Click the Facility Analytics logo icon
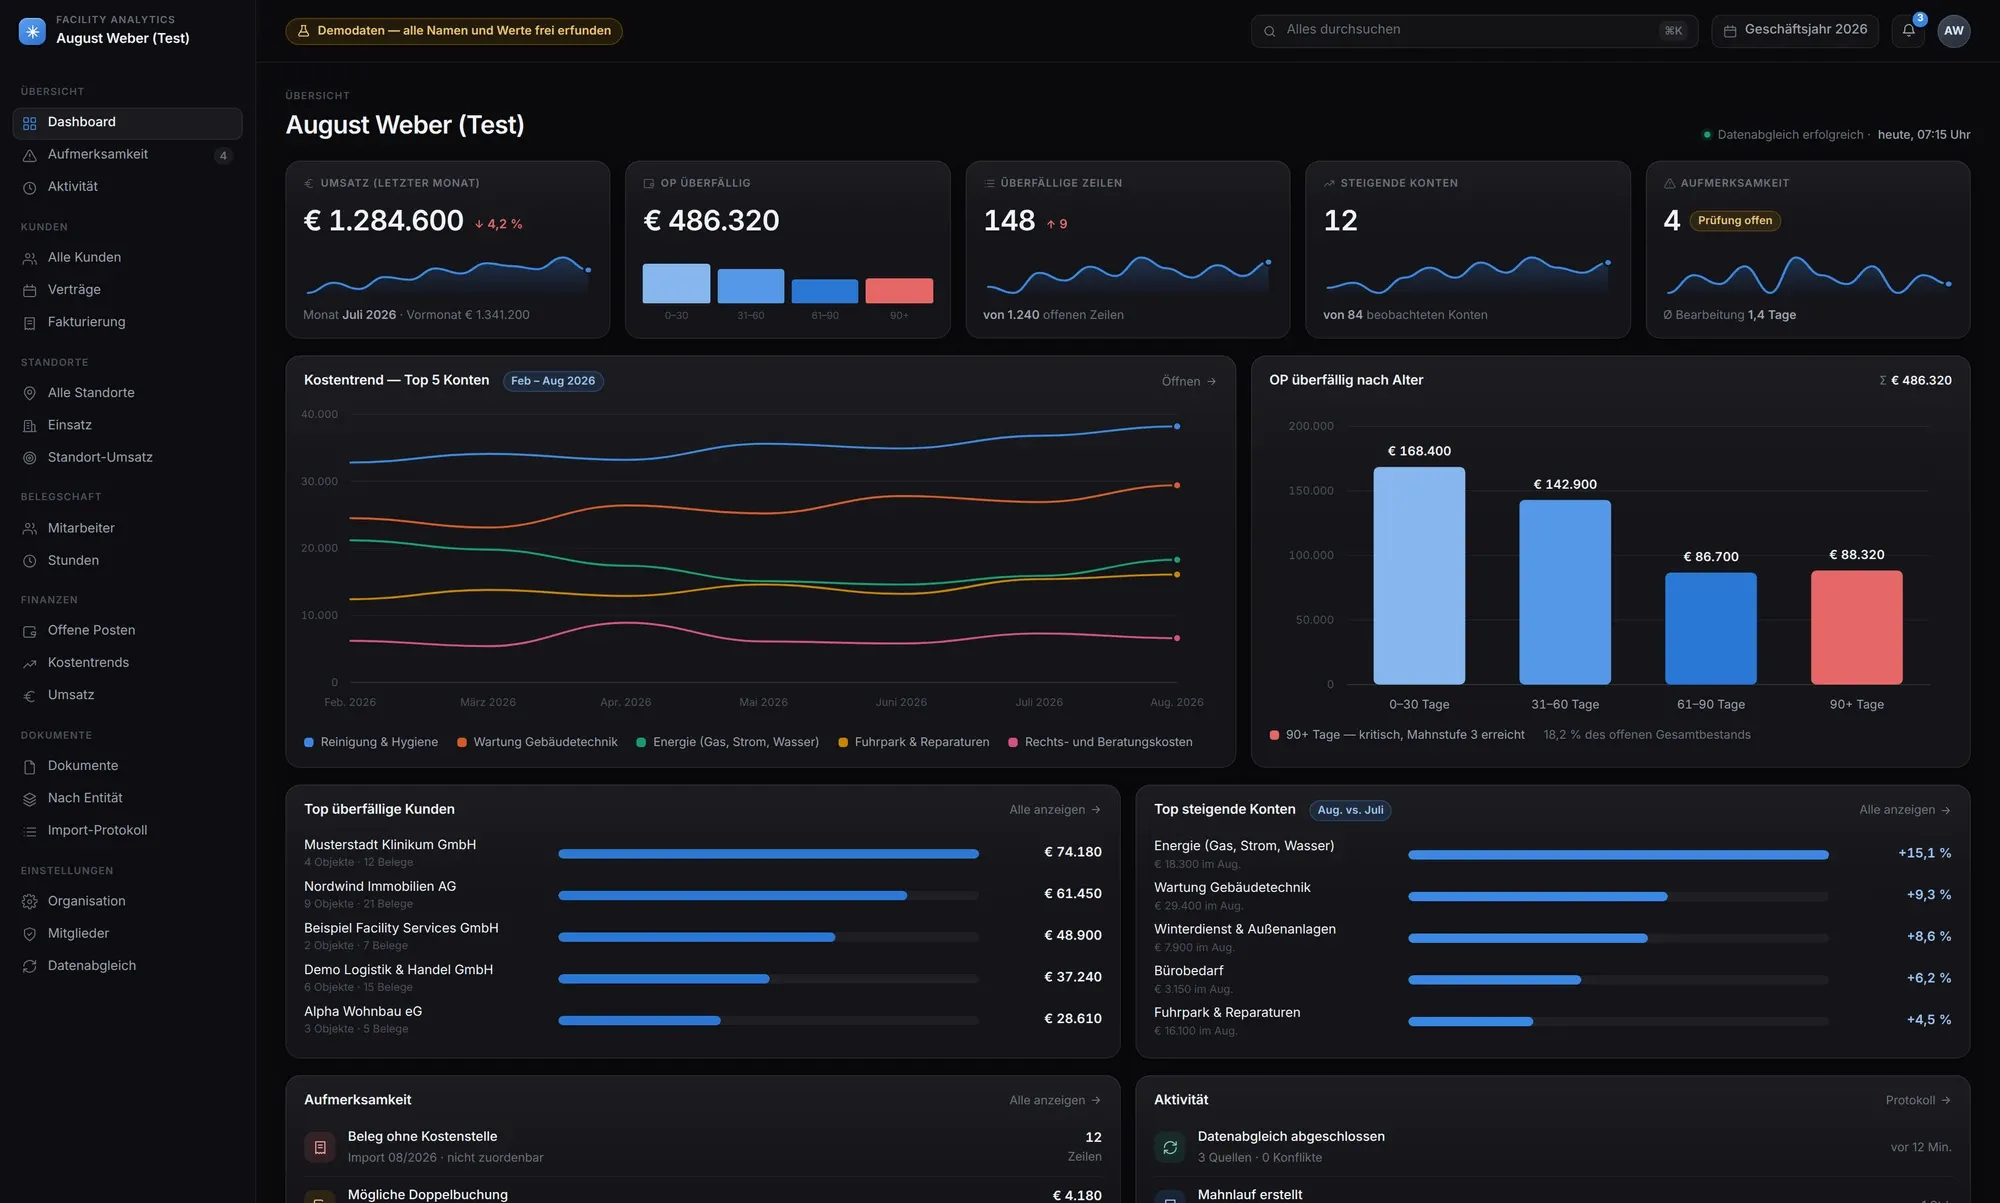 [32, 31]
